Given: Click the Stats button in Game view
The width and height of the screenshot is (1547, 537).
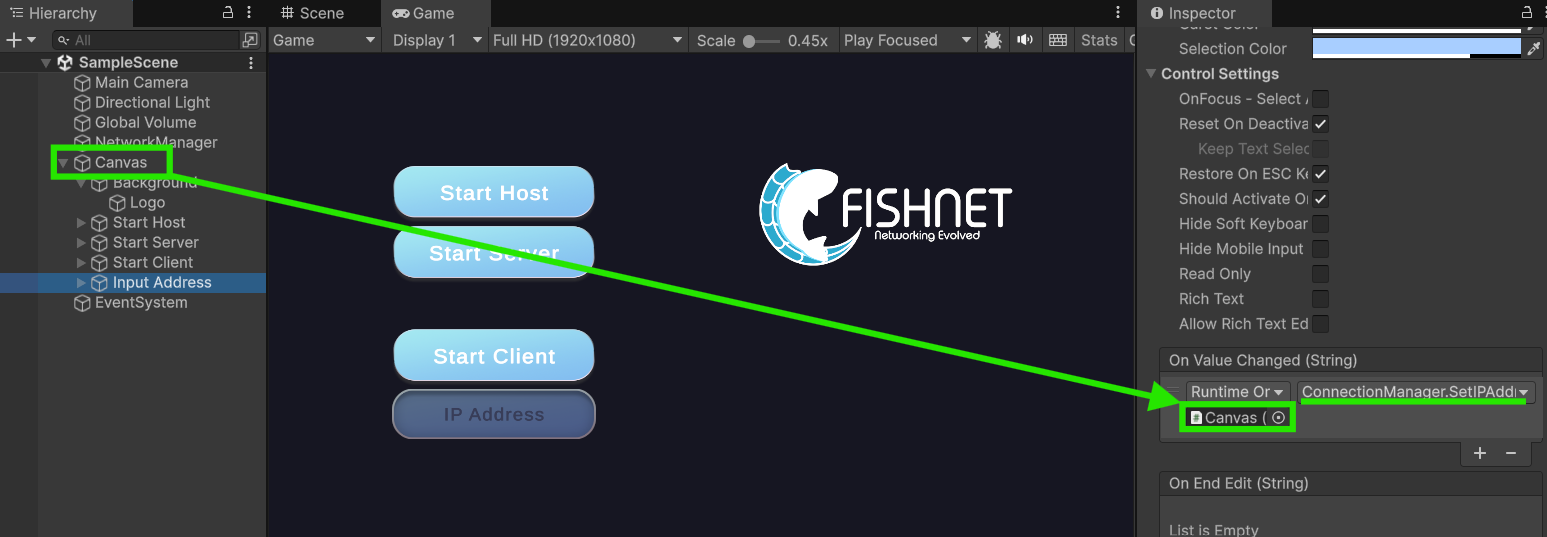Looking at the screenshot, I should pos(1098,40).
